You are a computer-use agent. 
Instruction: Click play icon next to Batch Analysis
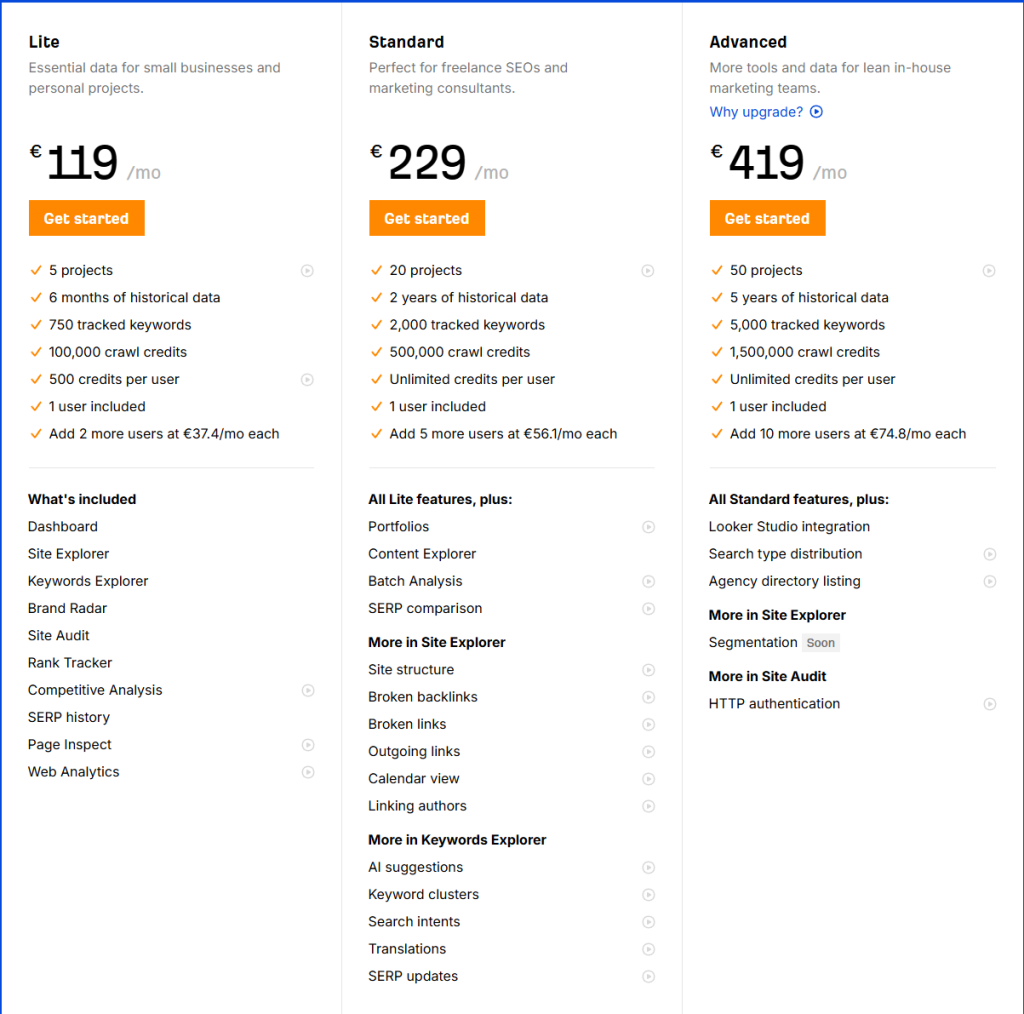(x=648, y=581)
